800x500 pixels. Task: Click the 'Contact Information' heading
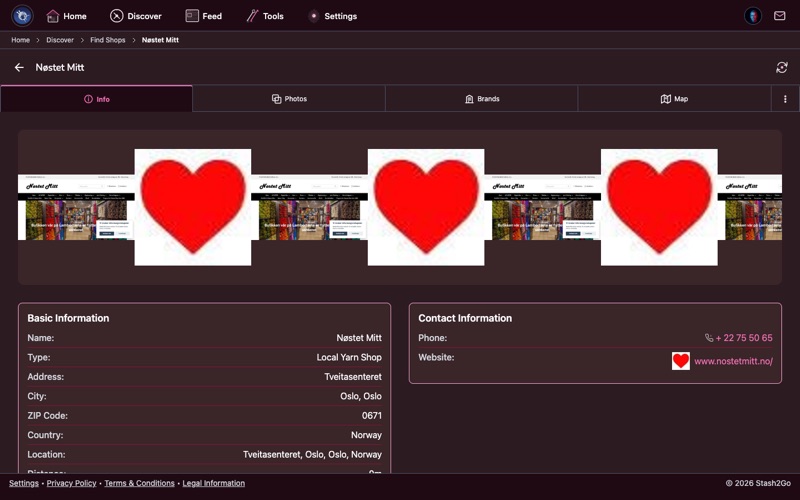point(465,318)
